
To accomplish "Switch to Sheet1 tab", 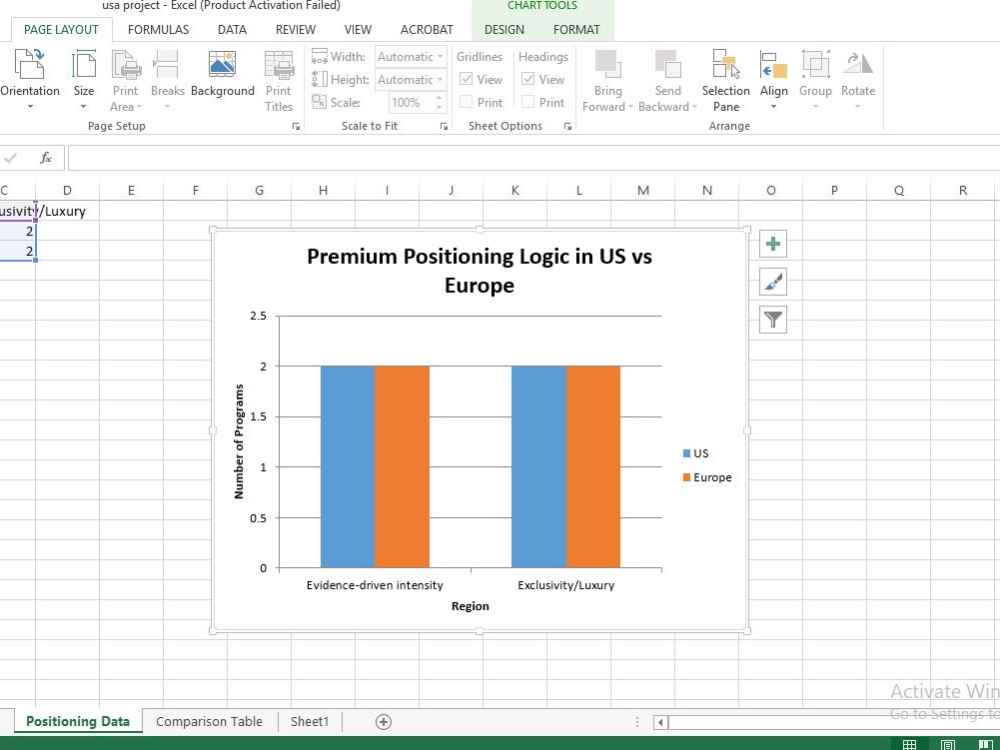I will tap(310, 722).
